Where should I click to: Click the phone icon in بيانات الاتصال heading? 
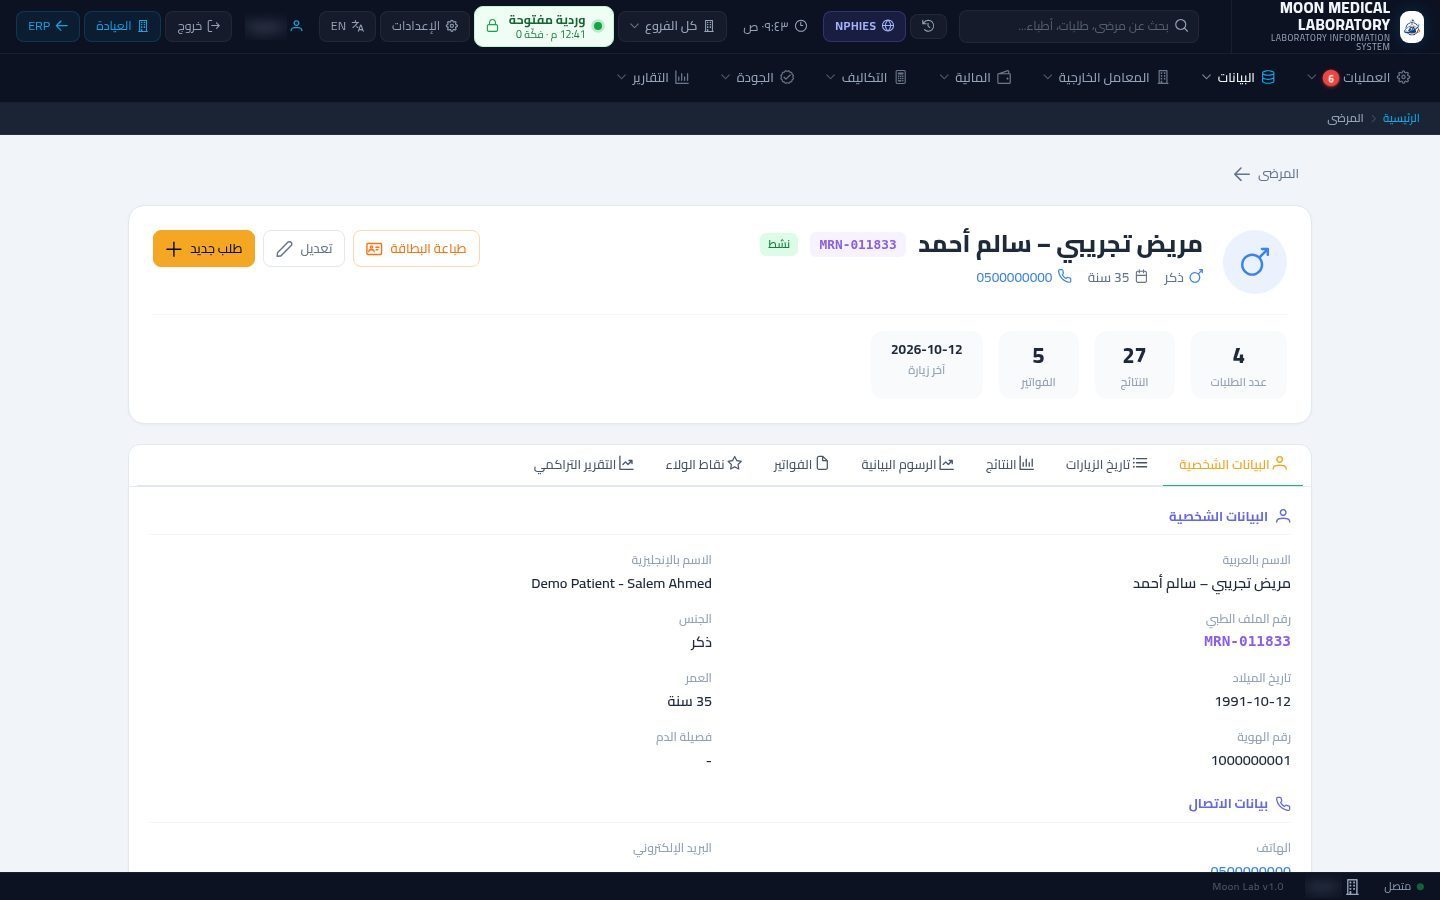(1283, 804)
